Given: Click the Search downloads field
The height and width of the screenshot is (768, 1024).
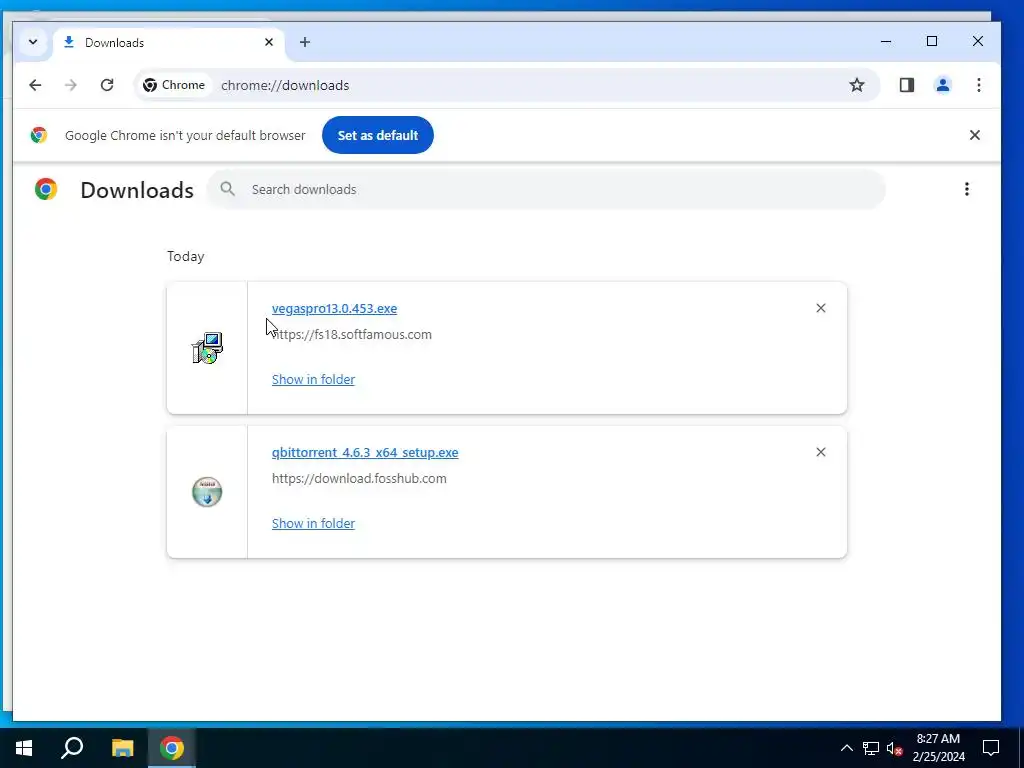Looking at the screenshot, I should click(546, 189).
